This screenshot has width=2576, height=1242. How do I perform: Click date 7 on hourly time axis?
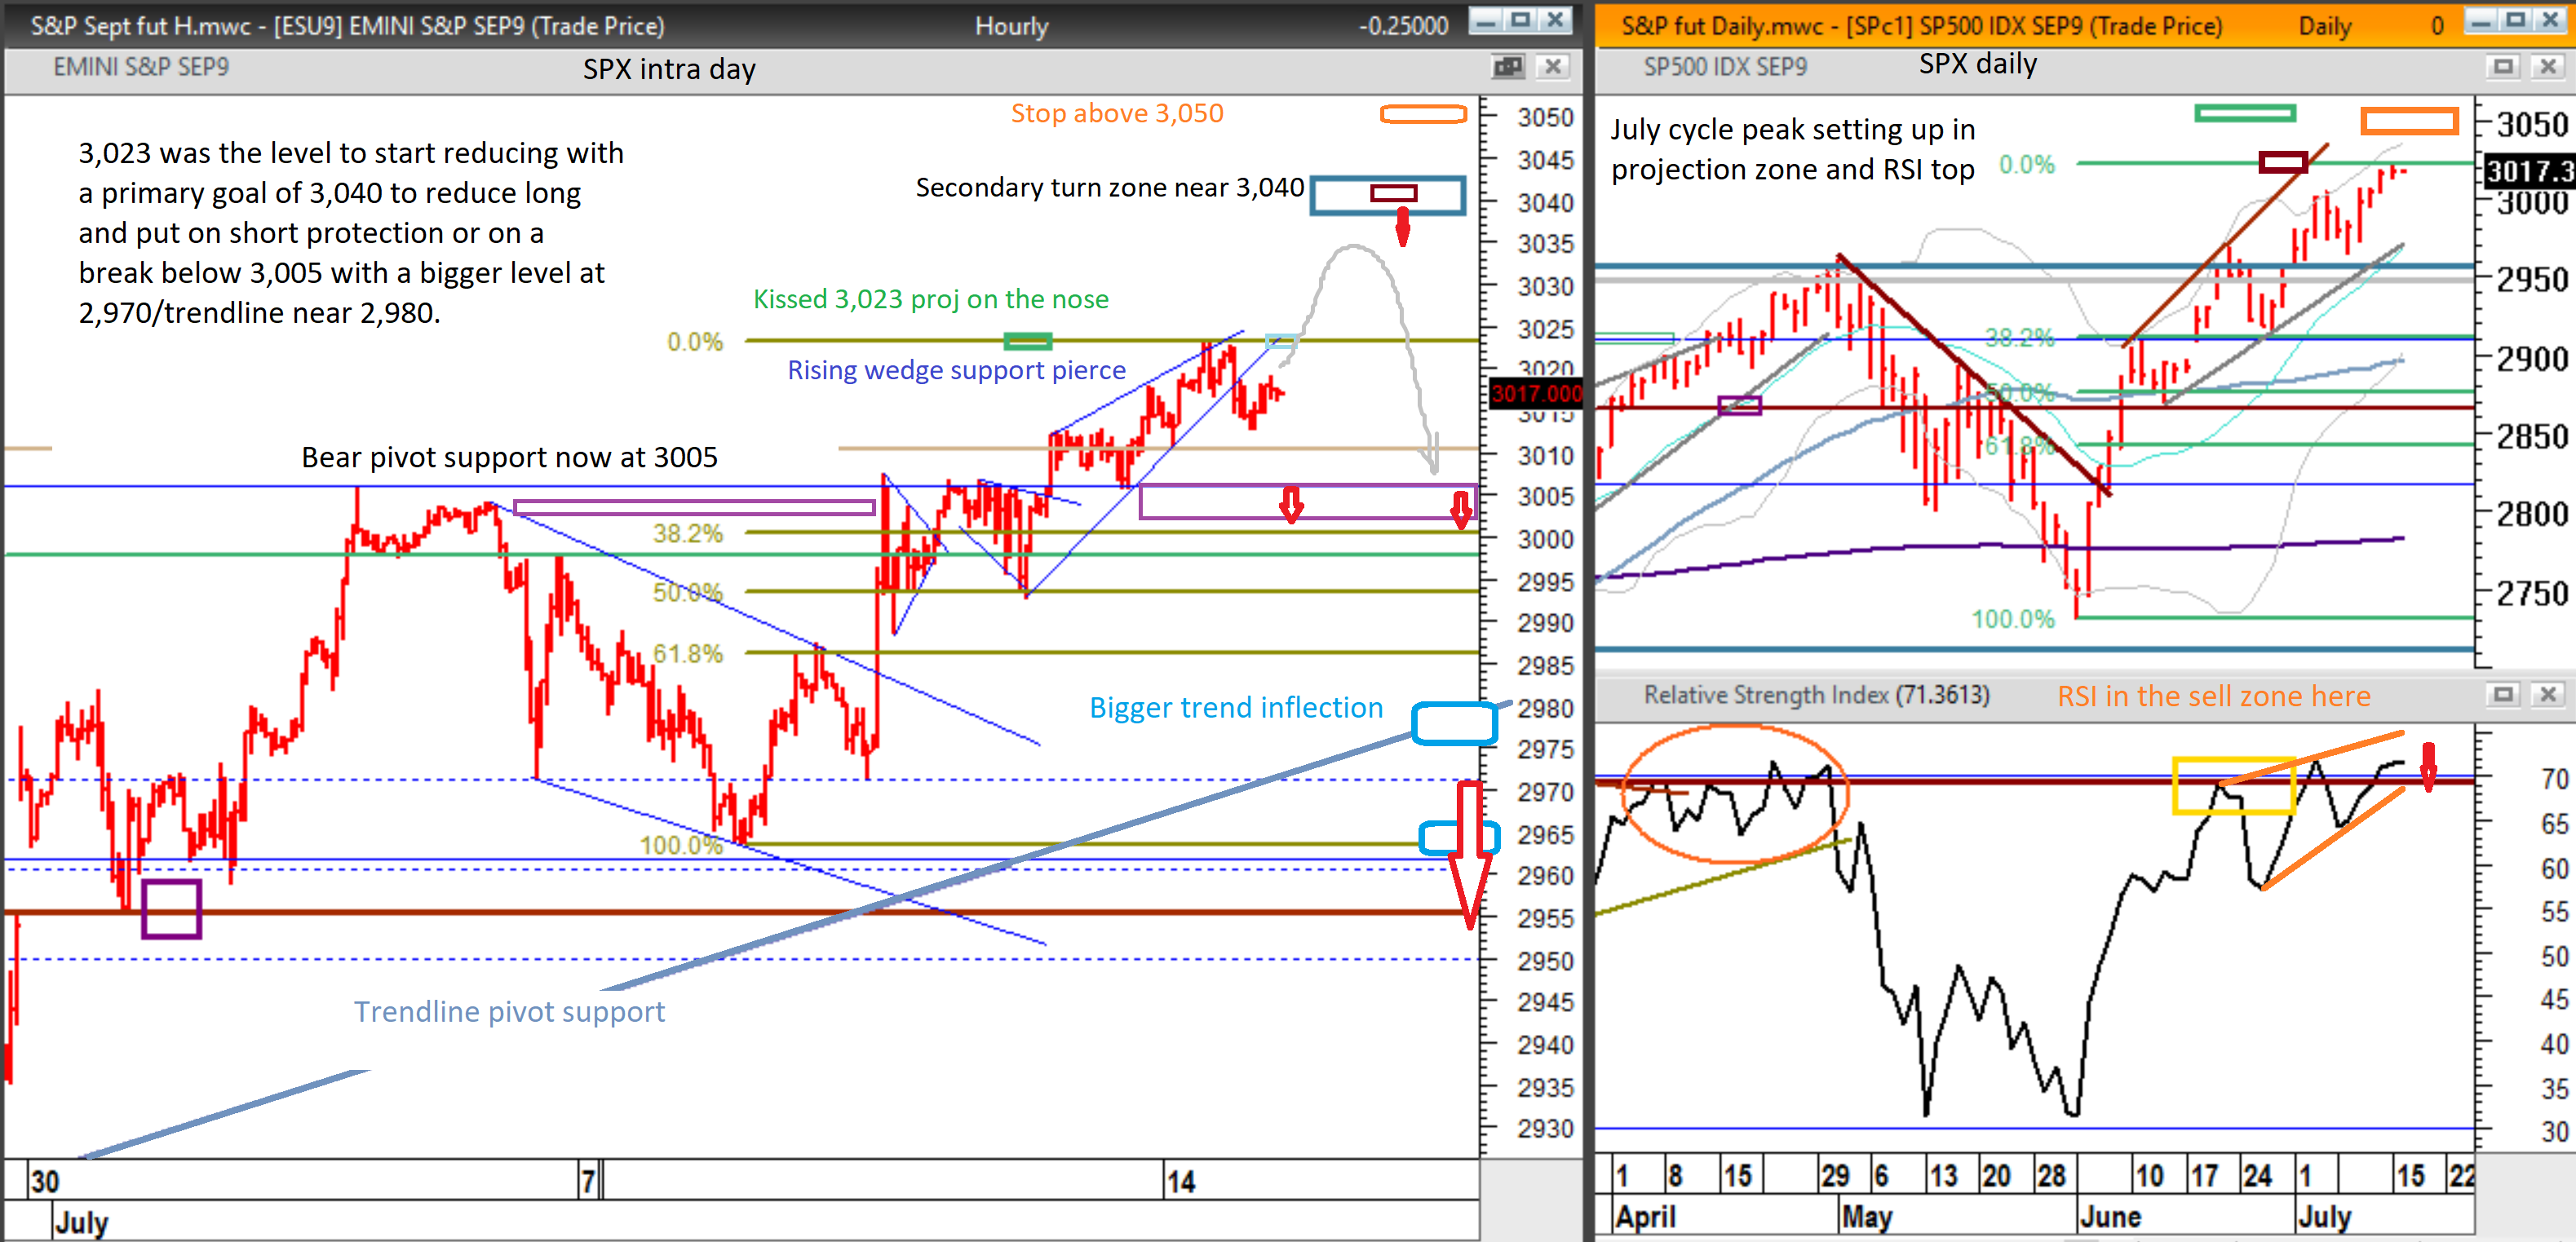click(x=589, y=1182)
